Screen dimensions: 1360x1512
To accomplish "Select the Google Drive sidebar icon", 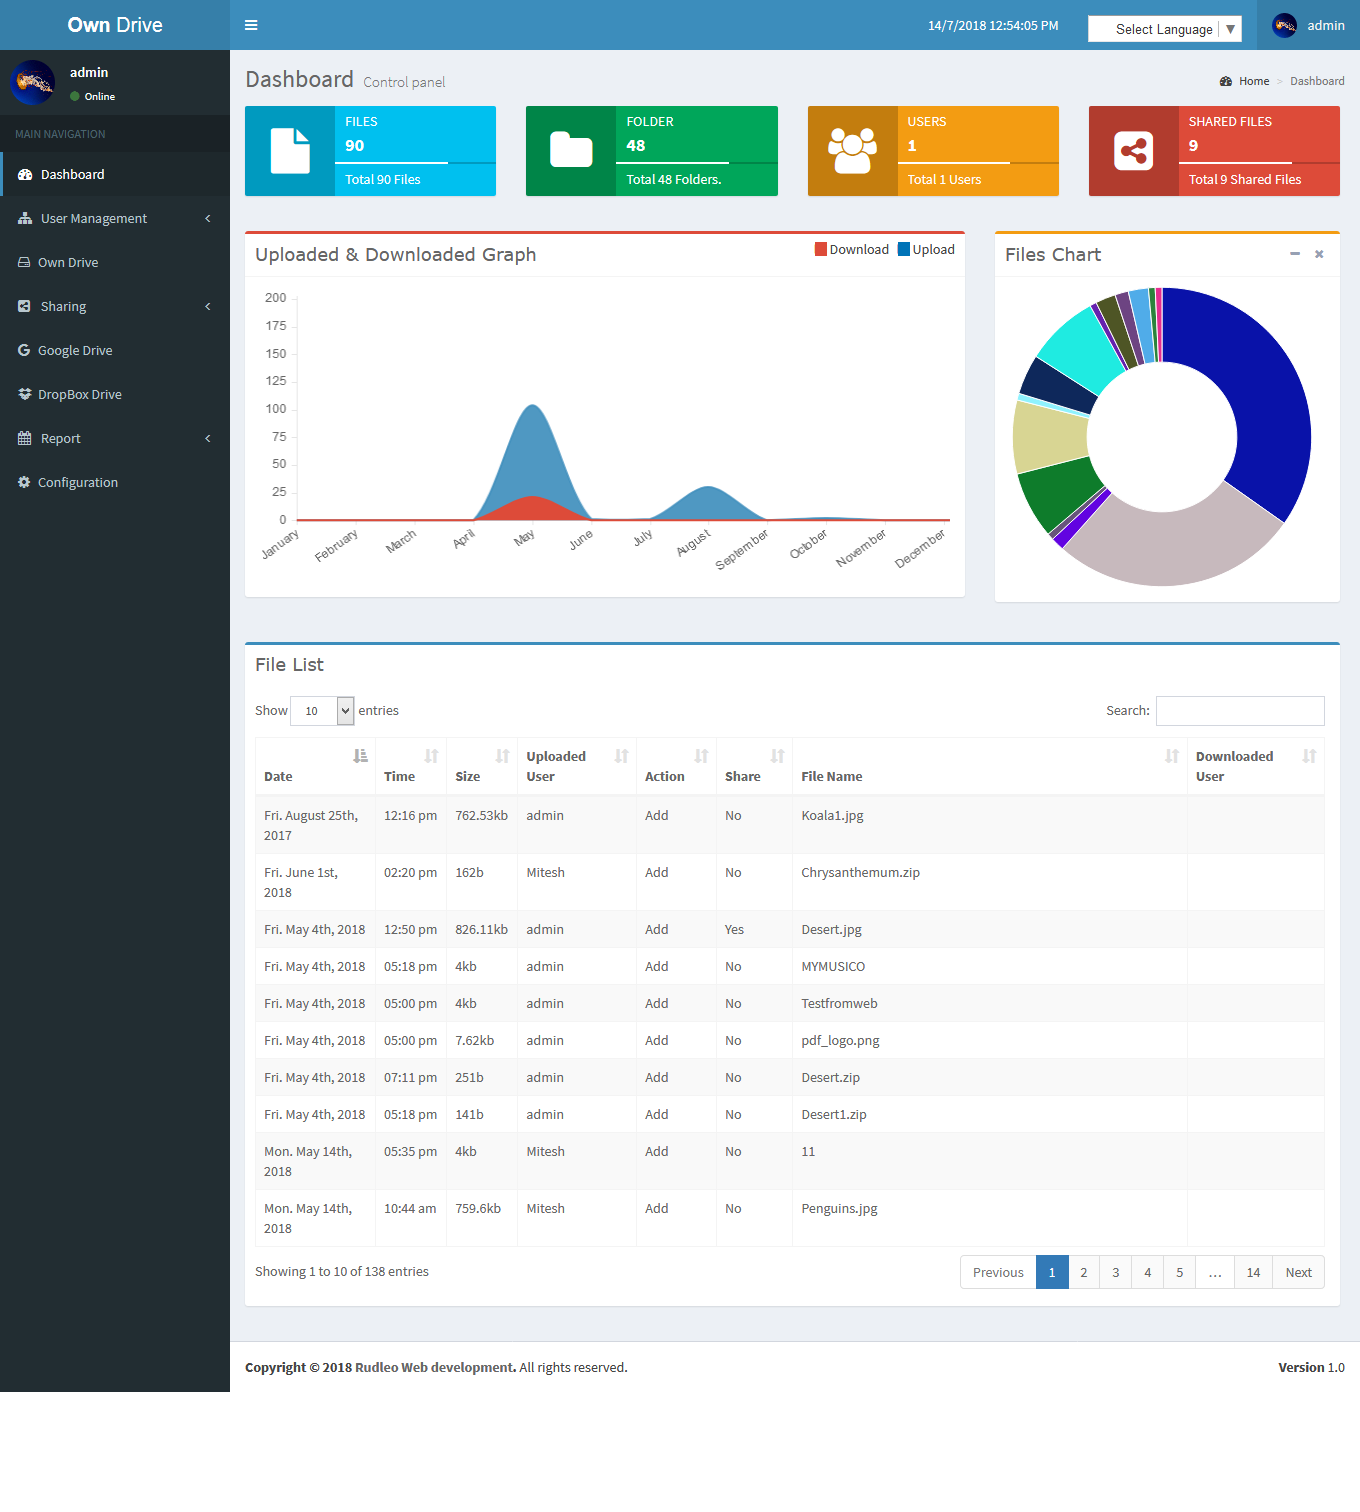I will [x=24, y=350].
